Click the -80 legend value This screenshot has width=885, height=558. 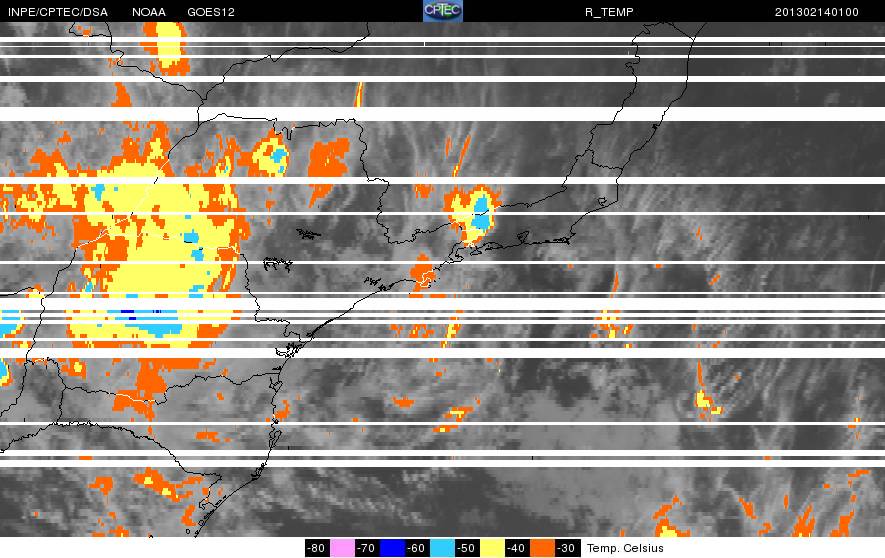click(x=317, y=548)
